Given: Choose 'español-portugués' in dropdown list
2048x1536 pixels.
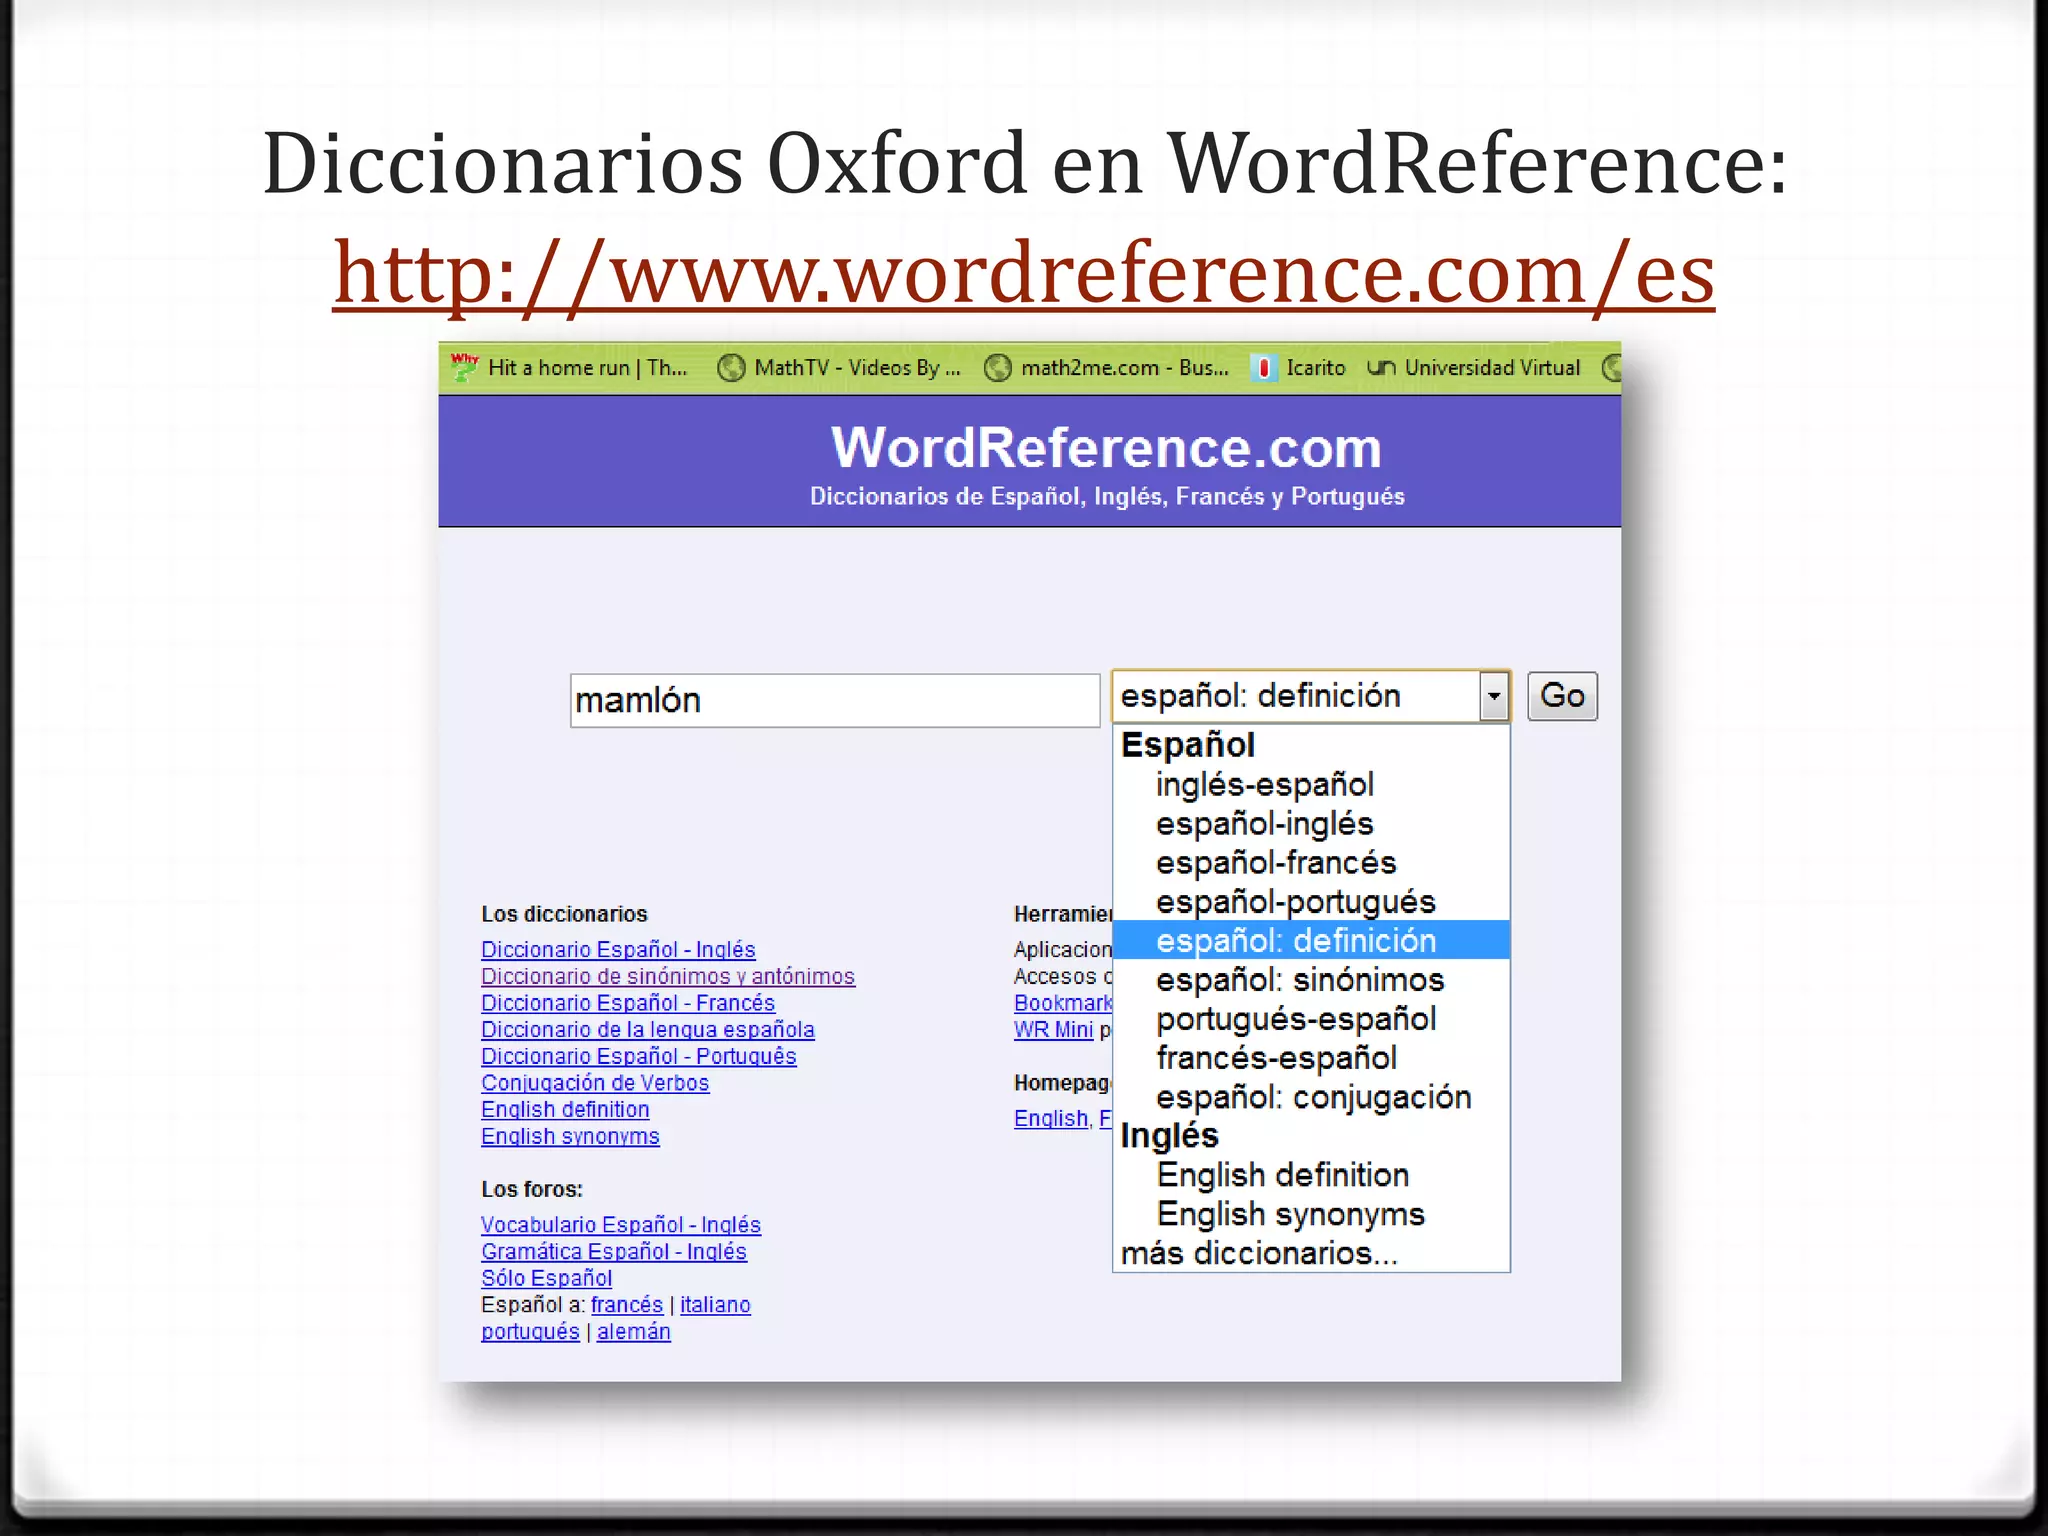Looking at the screenshot, I should (x=1311, y=902).
